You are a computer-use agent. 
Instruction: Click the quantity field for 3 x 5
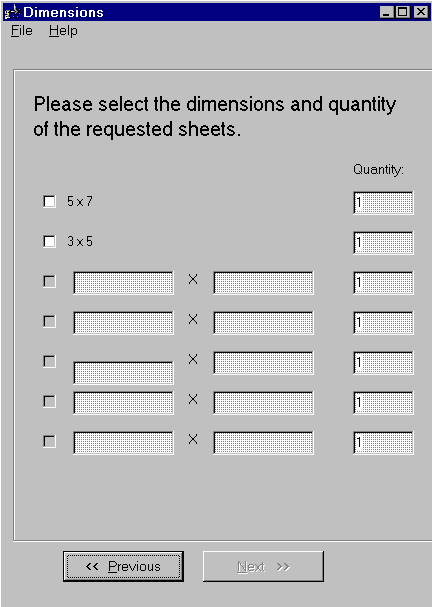[x=383, y=243]
